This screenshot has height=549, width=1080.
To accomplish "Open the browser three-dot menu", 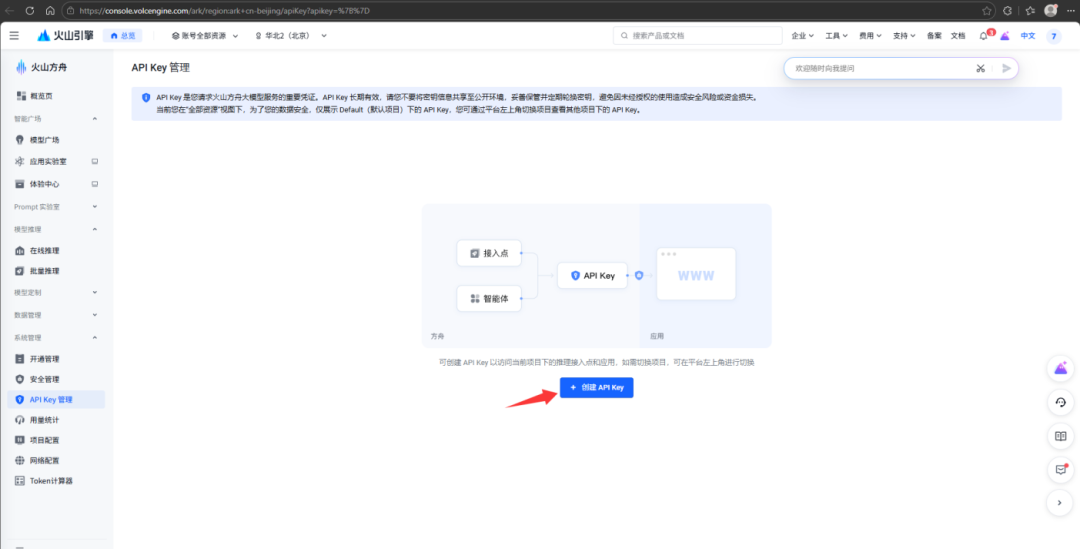I will point(1070,10).
